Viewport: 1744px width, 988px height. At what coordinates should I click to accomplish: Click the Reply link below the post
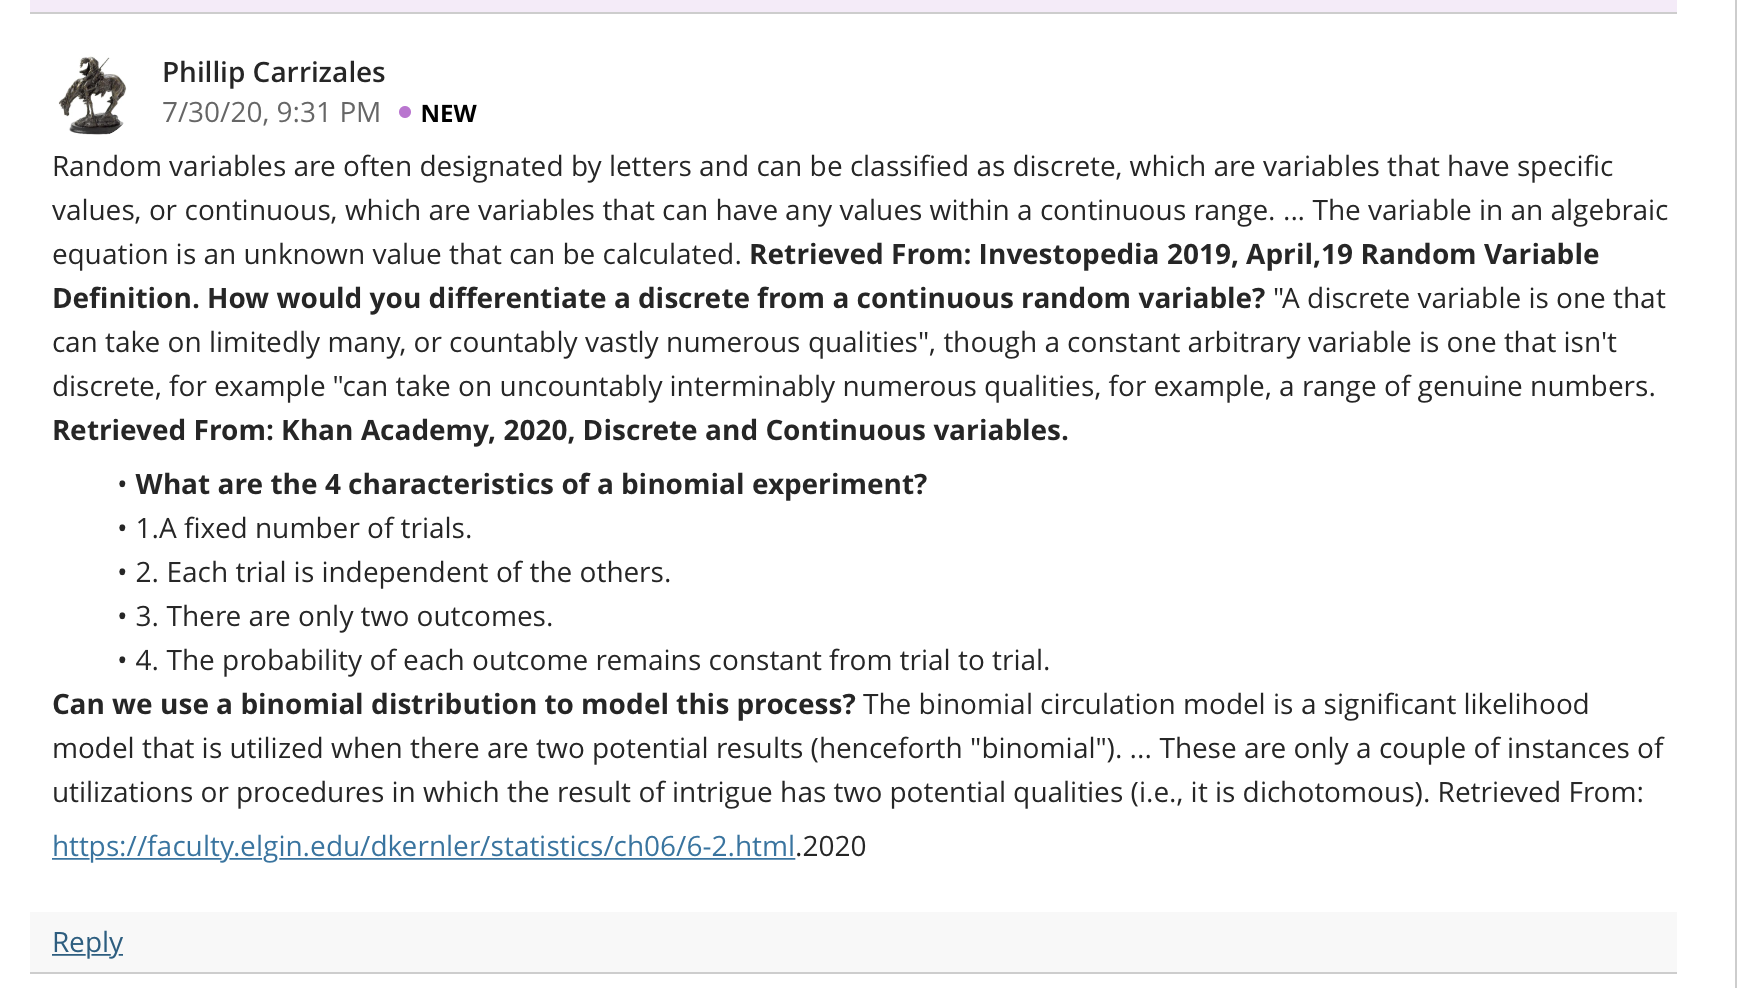click(87, 942)
